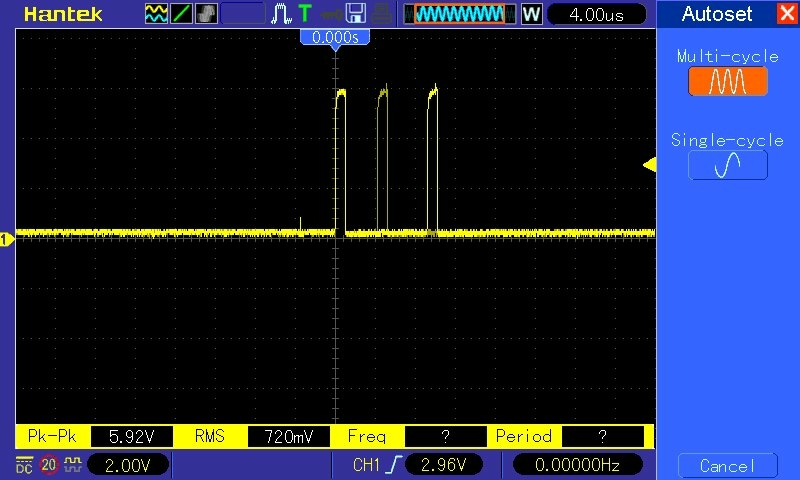
Task: Click the floppy disk save icon
Action: [x=356, y=14]
